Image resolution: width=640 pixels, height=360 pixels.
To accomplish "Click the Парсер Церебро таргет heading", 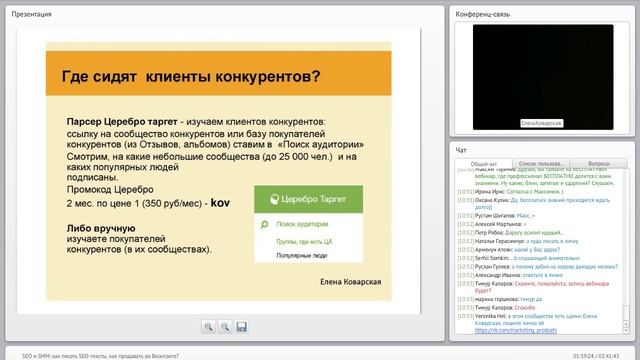I will 122,122.
